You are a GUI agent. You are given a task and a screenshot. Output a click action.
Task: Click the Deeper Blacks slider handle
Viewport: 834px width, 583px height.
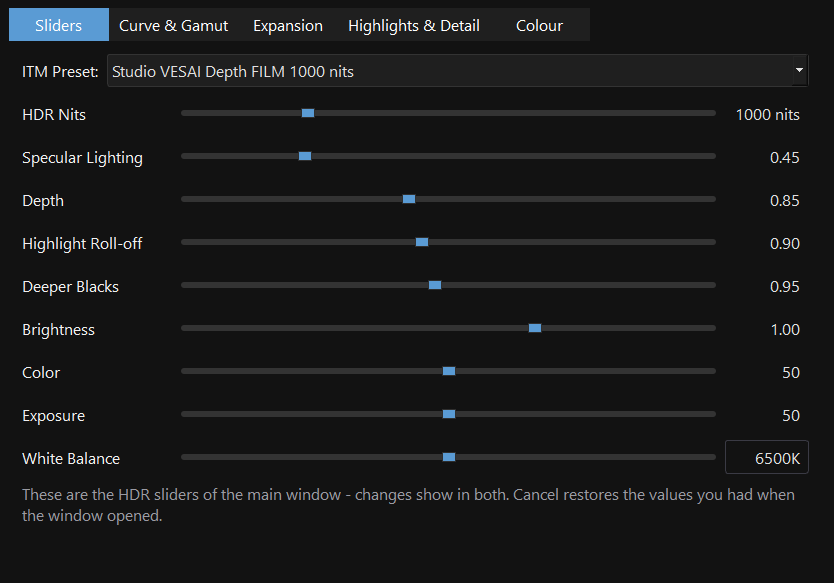(435, 285)
